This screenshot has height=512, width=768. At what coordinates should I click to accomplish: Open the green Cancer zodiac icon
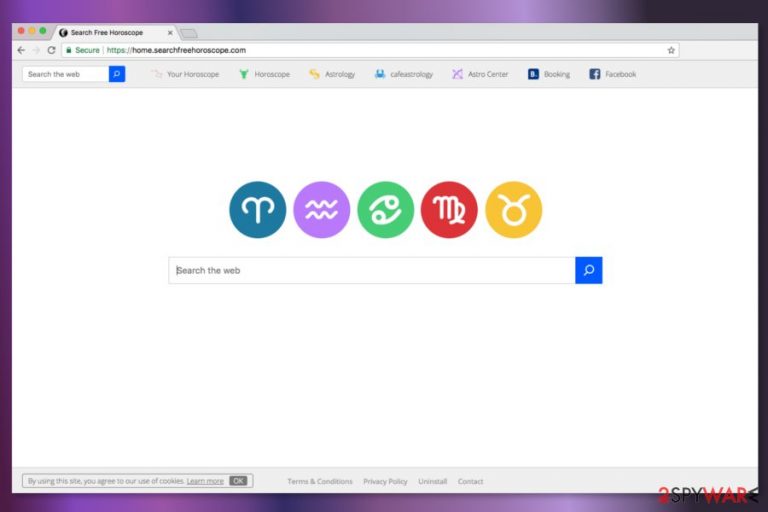coord(385,210)
